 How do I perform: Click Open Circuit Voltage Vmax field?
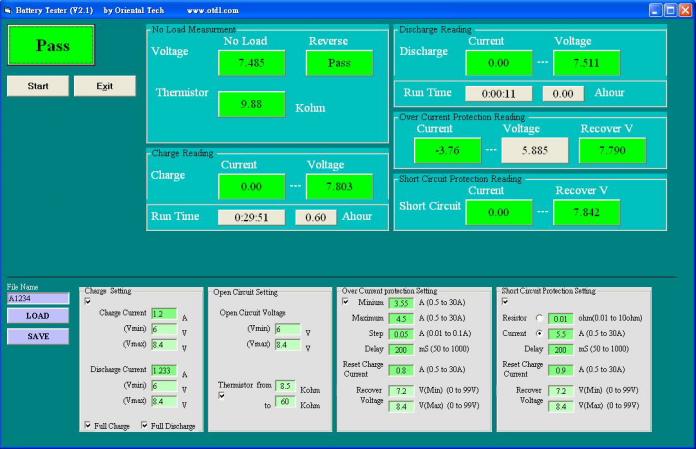pos(287,345)
